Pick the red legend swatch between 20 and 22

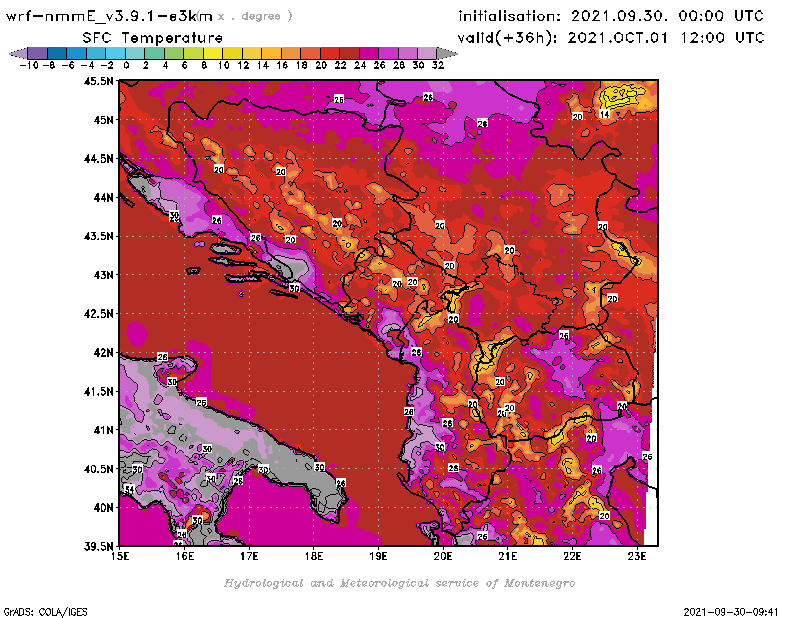(x=330, y=53)
